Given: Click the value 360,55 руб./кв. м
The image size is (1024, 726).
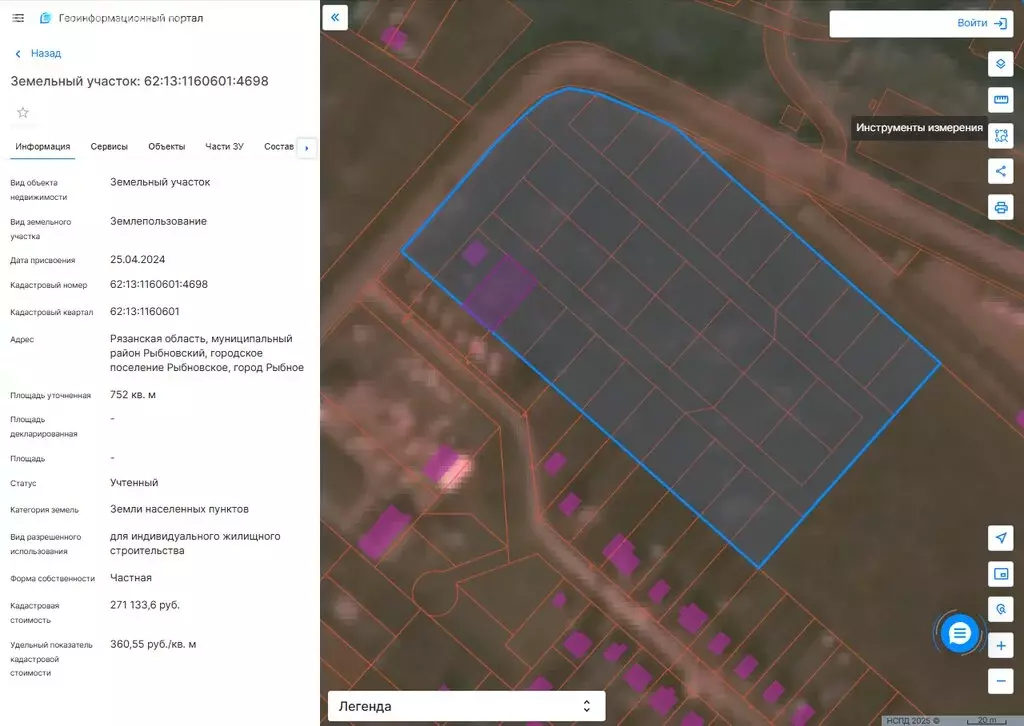Looking at the screenshot, I should (x=153, y=644).
